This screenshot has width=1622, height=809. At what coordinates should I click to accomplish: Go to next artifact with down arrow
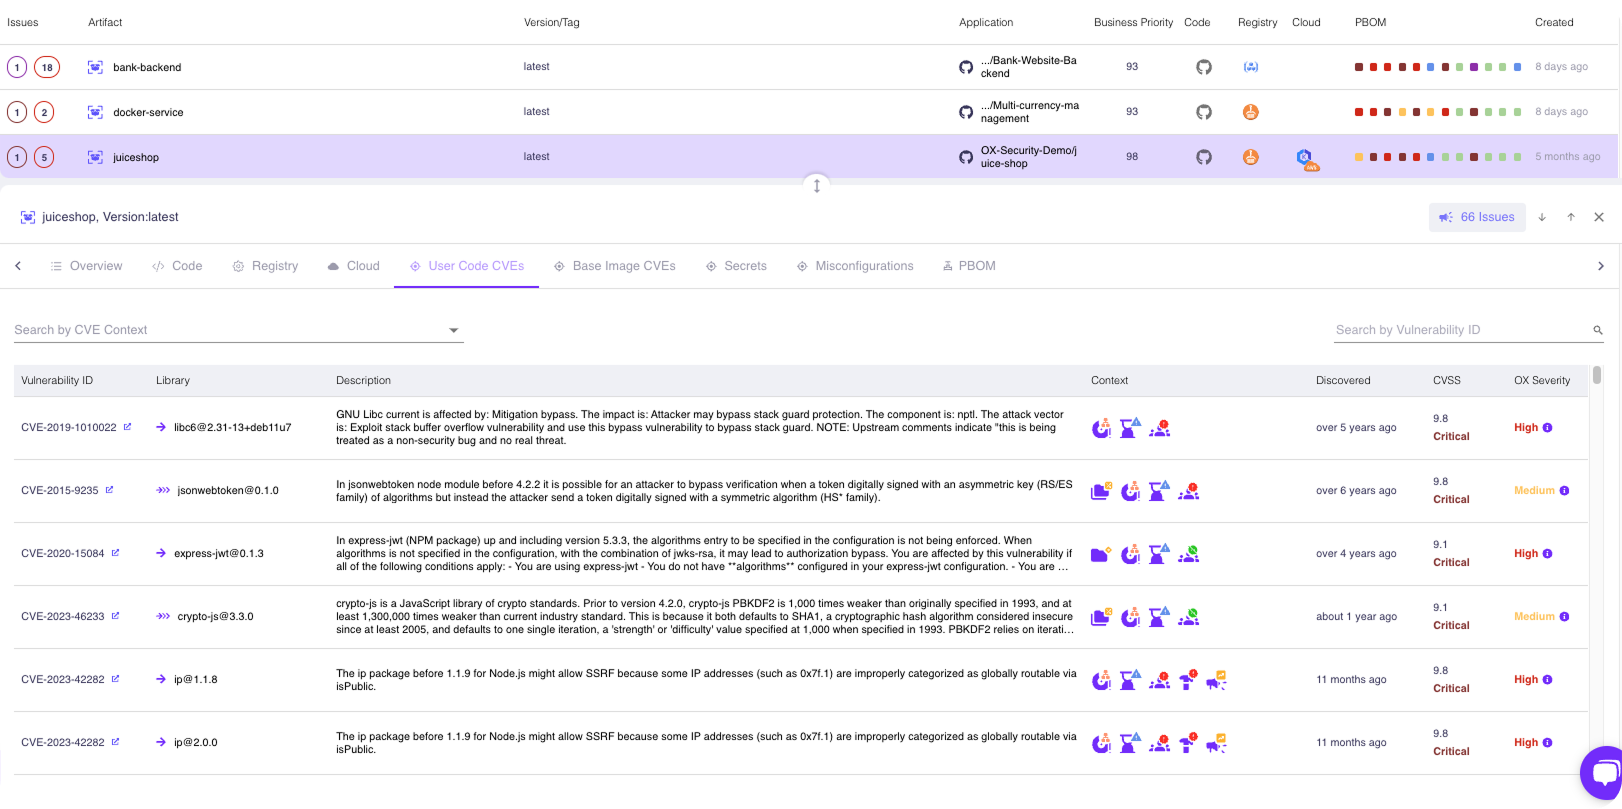click(1542, 217)
